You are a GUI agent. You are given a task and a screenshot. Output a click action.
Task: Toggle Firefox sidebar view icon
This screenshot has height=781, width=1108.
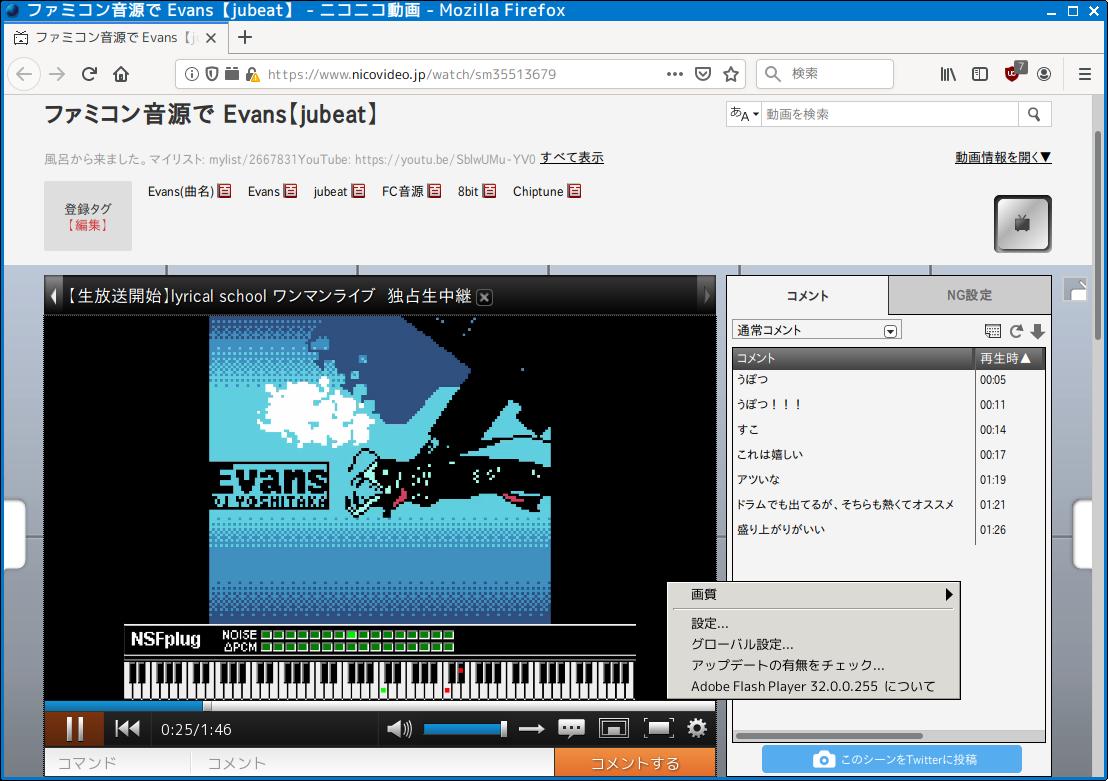(979, 74)
